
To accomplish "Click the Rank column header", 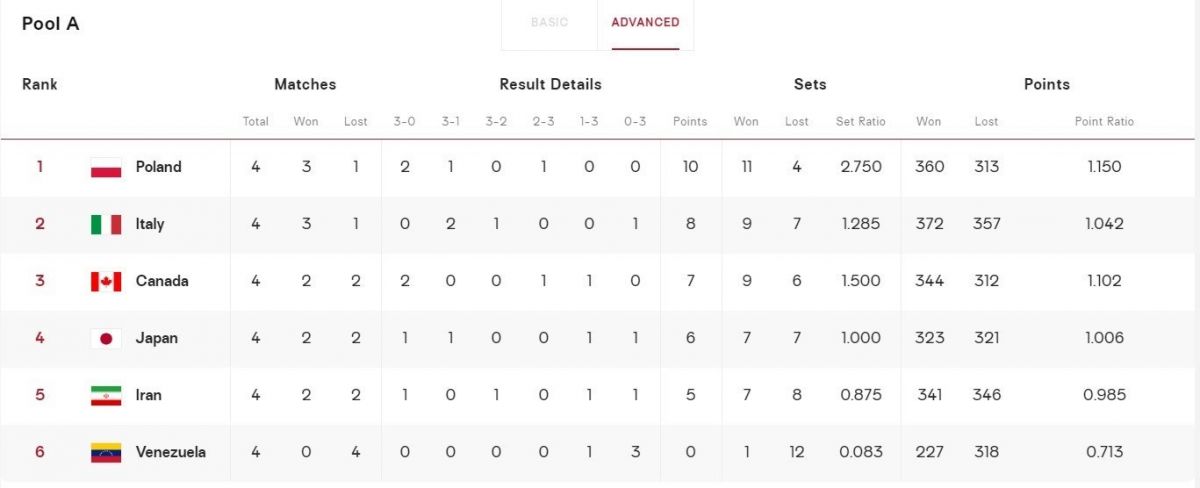I will [40, 84].
